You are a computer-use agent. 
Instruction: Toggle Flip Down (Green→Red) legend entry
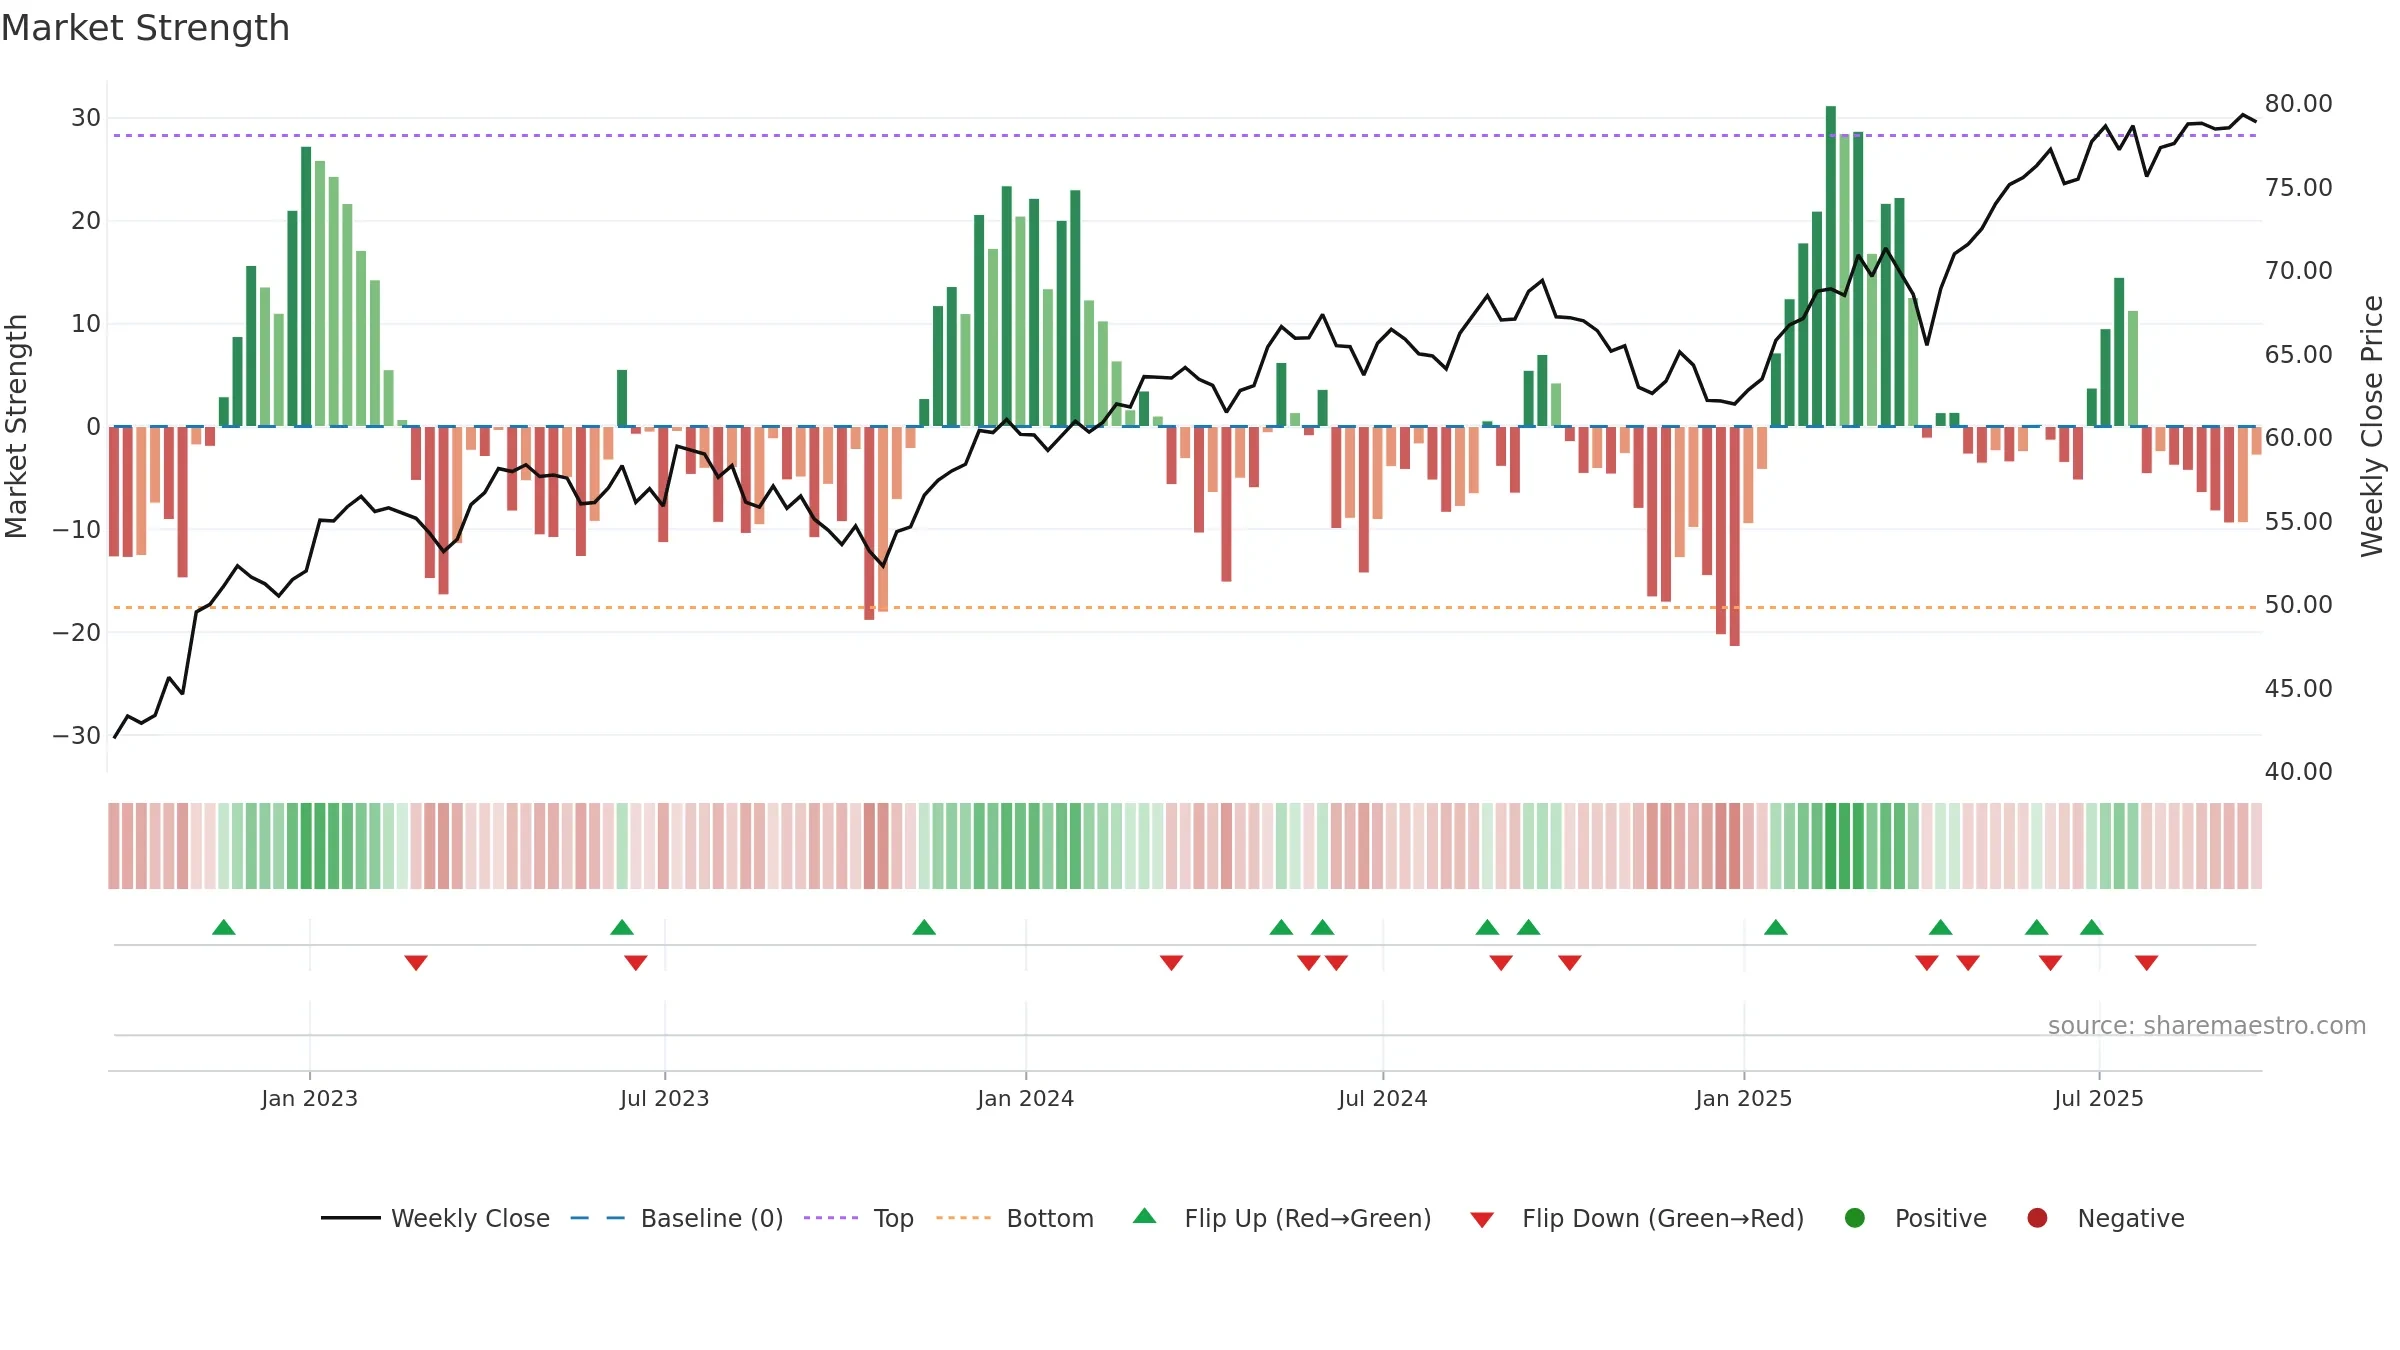1637,1218
